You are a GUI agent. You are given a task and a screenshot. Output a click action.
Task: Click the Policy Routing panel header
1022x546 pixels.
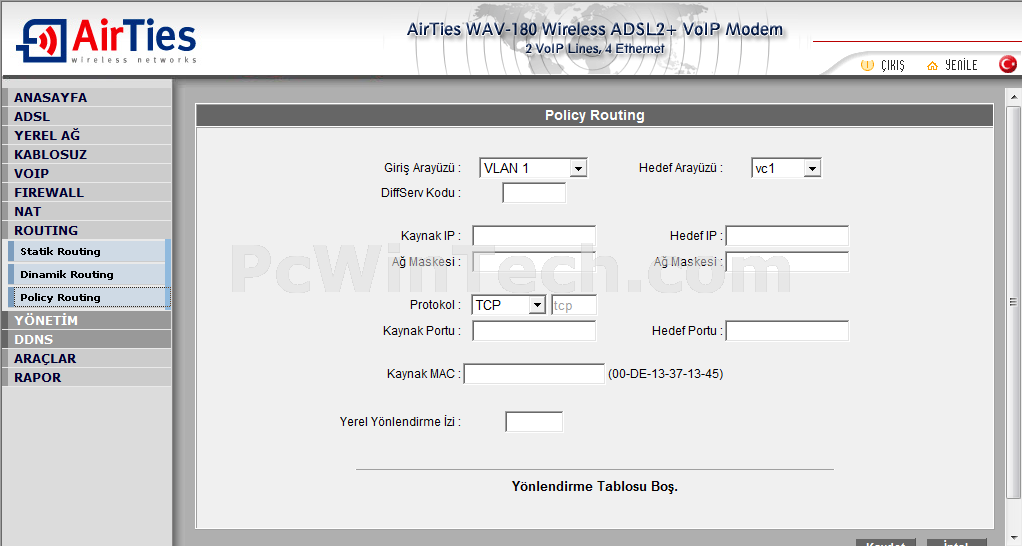coord(594,115)
